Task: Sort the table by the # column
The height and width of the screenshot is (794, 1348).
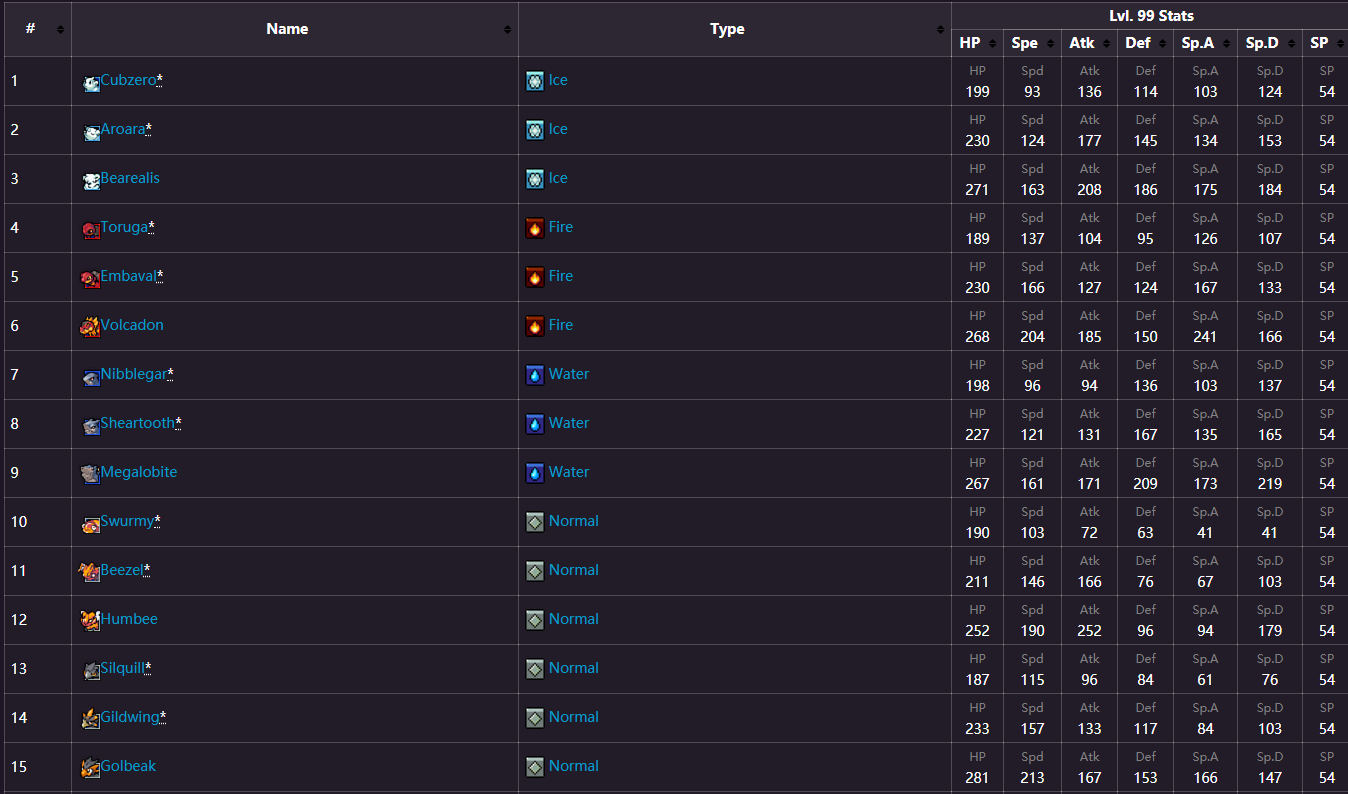Action: (x=38, y=29)
